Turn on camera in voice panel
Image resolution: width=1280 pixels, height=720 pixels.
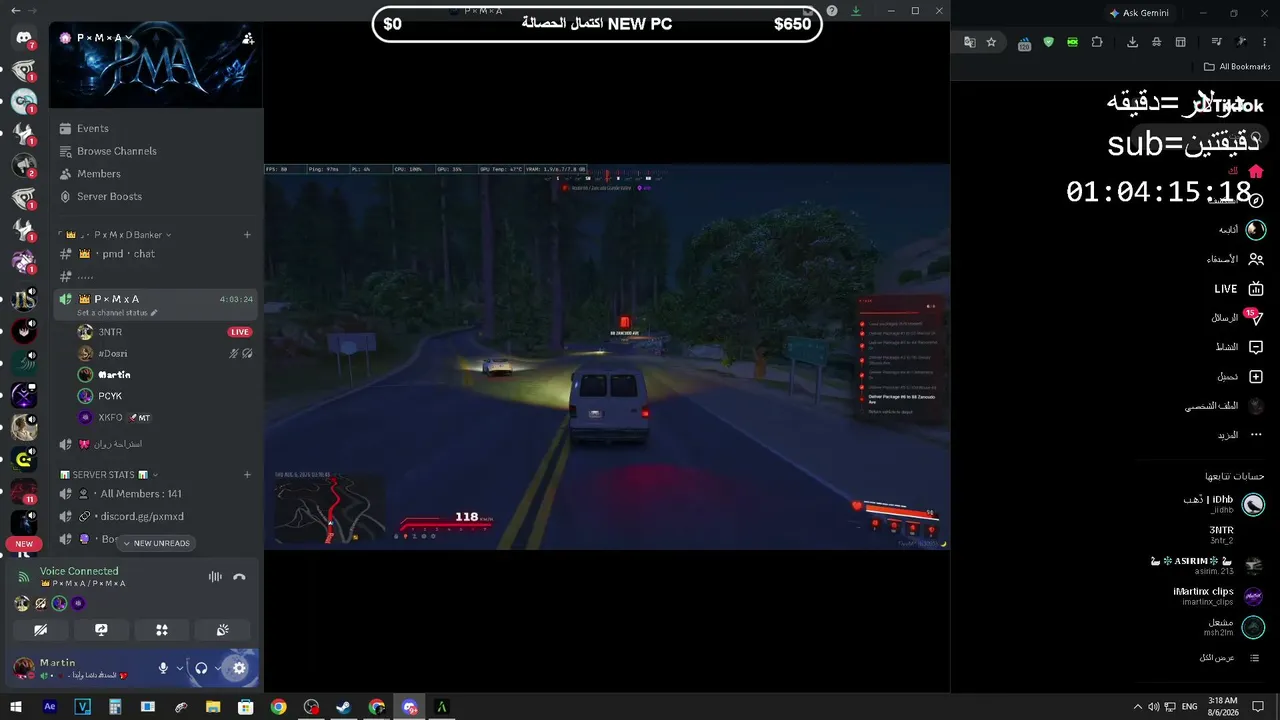(41, 630)
